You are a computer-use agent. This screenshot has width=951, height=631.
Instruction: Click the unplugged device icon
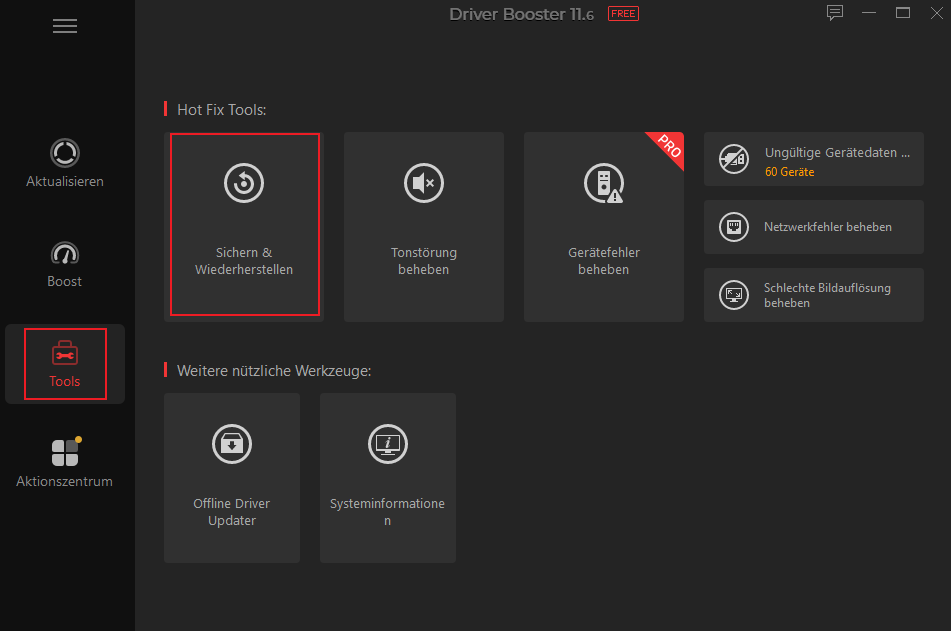tap(734, 159)
